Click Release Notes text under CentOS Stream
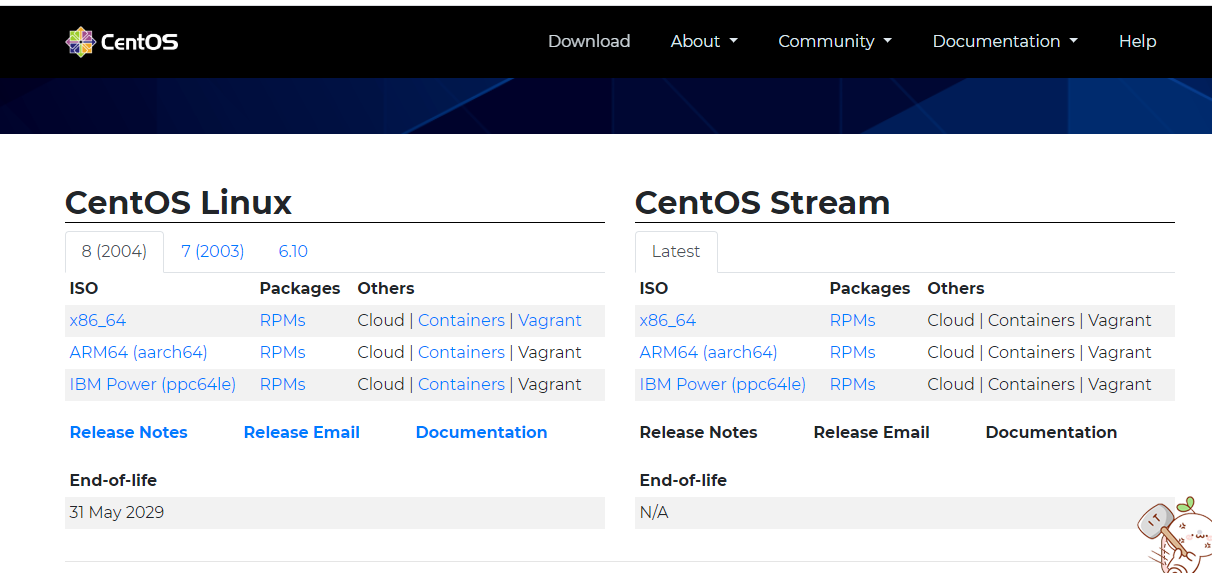Image resolution: width=1212 pixels, height=573 pixels. click(x=699, y=432)
